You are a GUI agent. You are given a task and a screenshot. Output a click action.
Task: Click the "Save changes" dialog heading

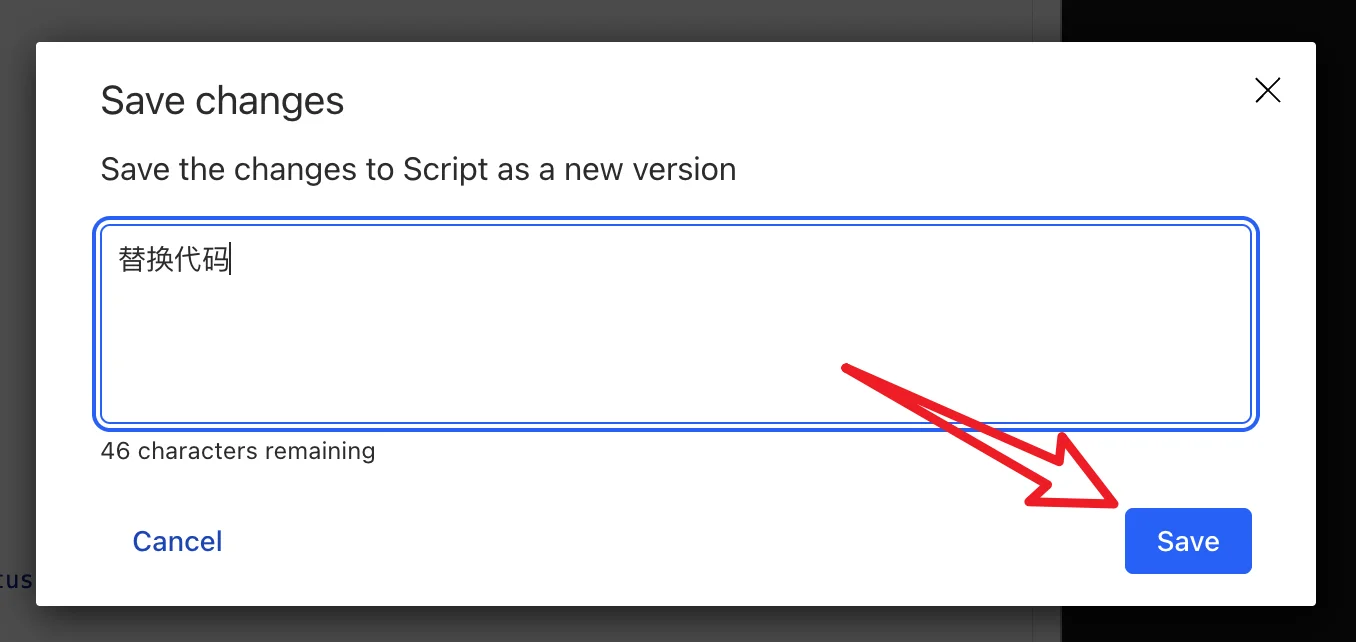(x=222, y=101)
